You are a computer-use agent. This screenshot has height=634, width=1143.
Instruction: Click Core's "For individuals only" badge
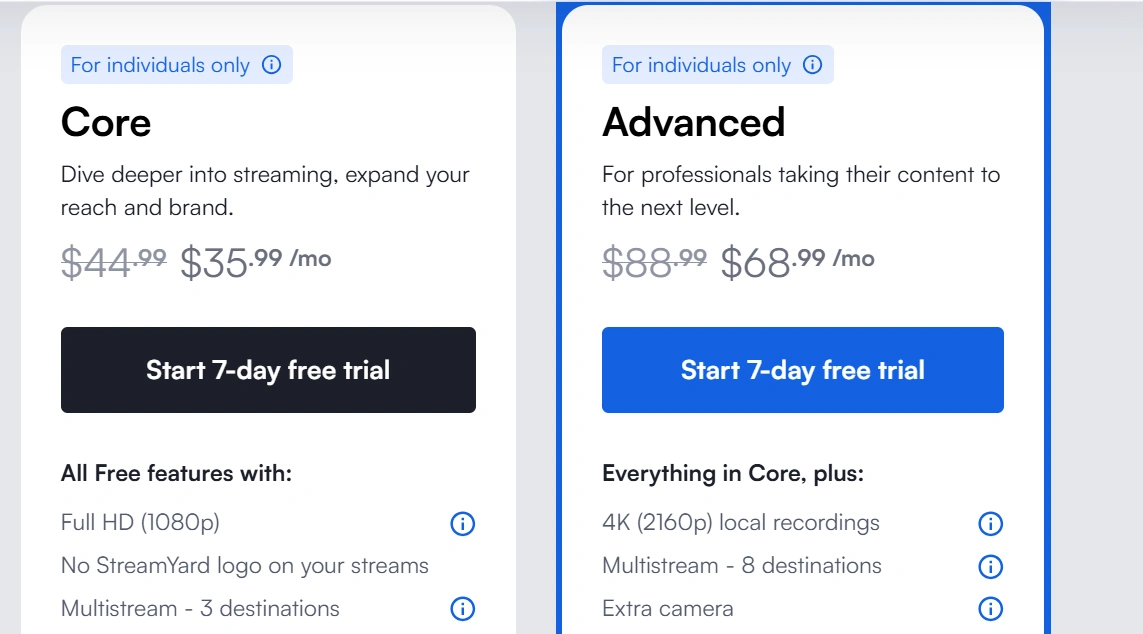(160, 65)
